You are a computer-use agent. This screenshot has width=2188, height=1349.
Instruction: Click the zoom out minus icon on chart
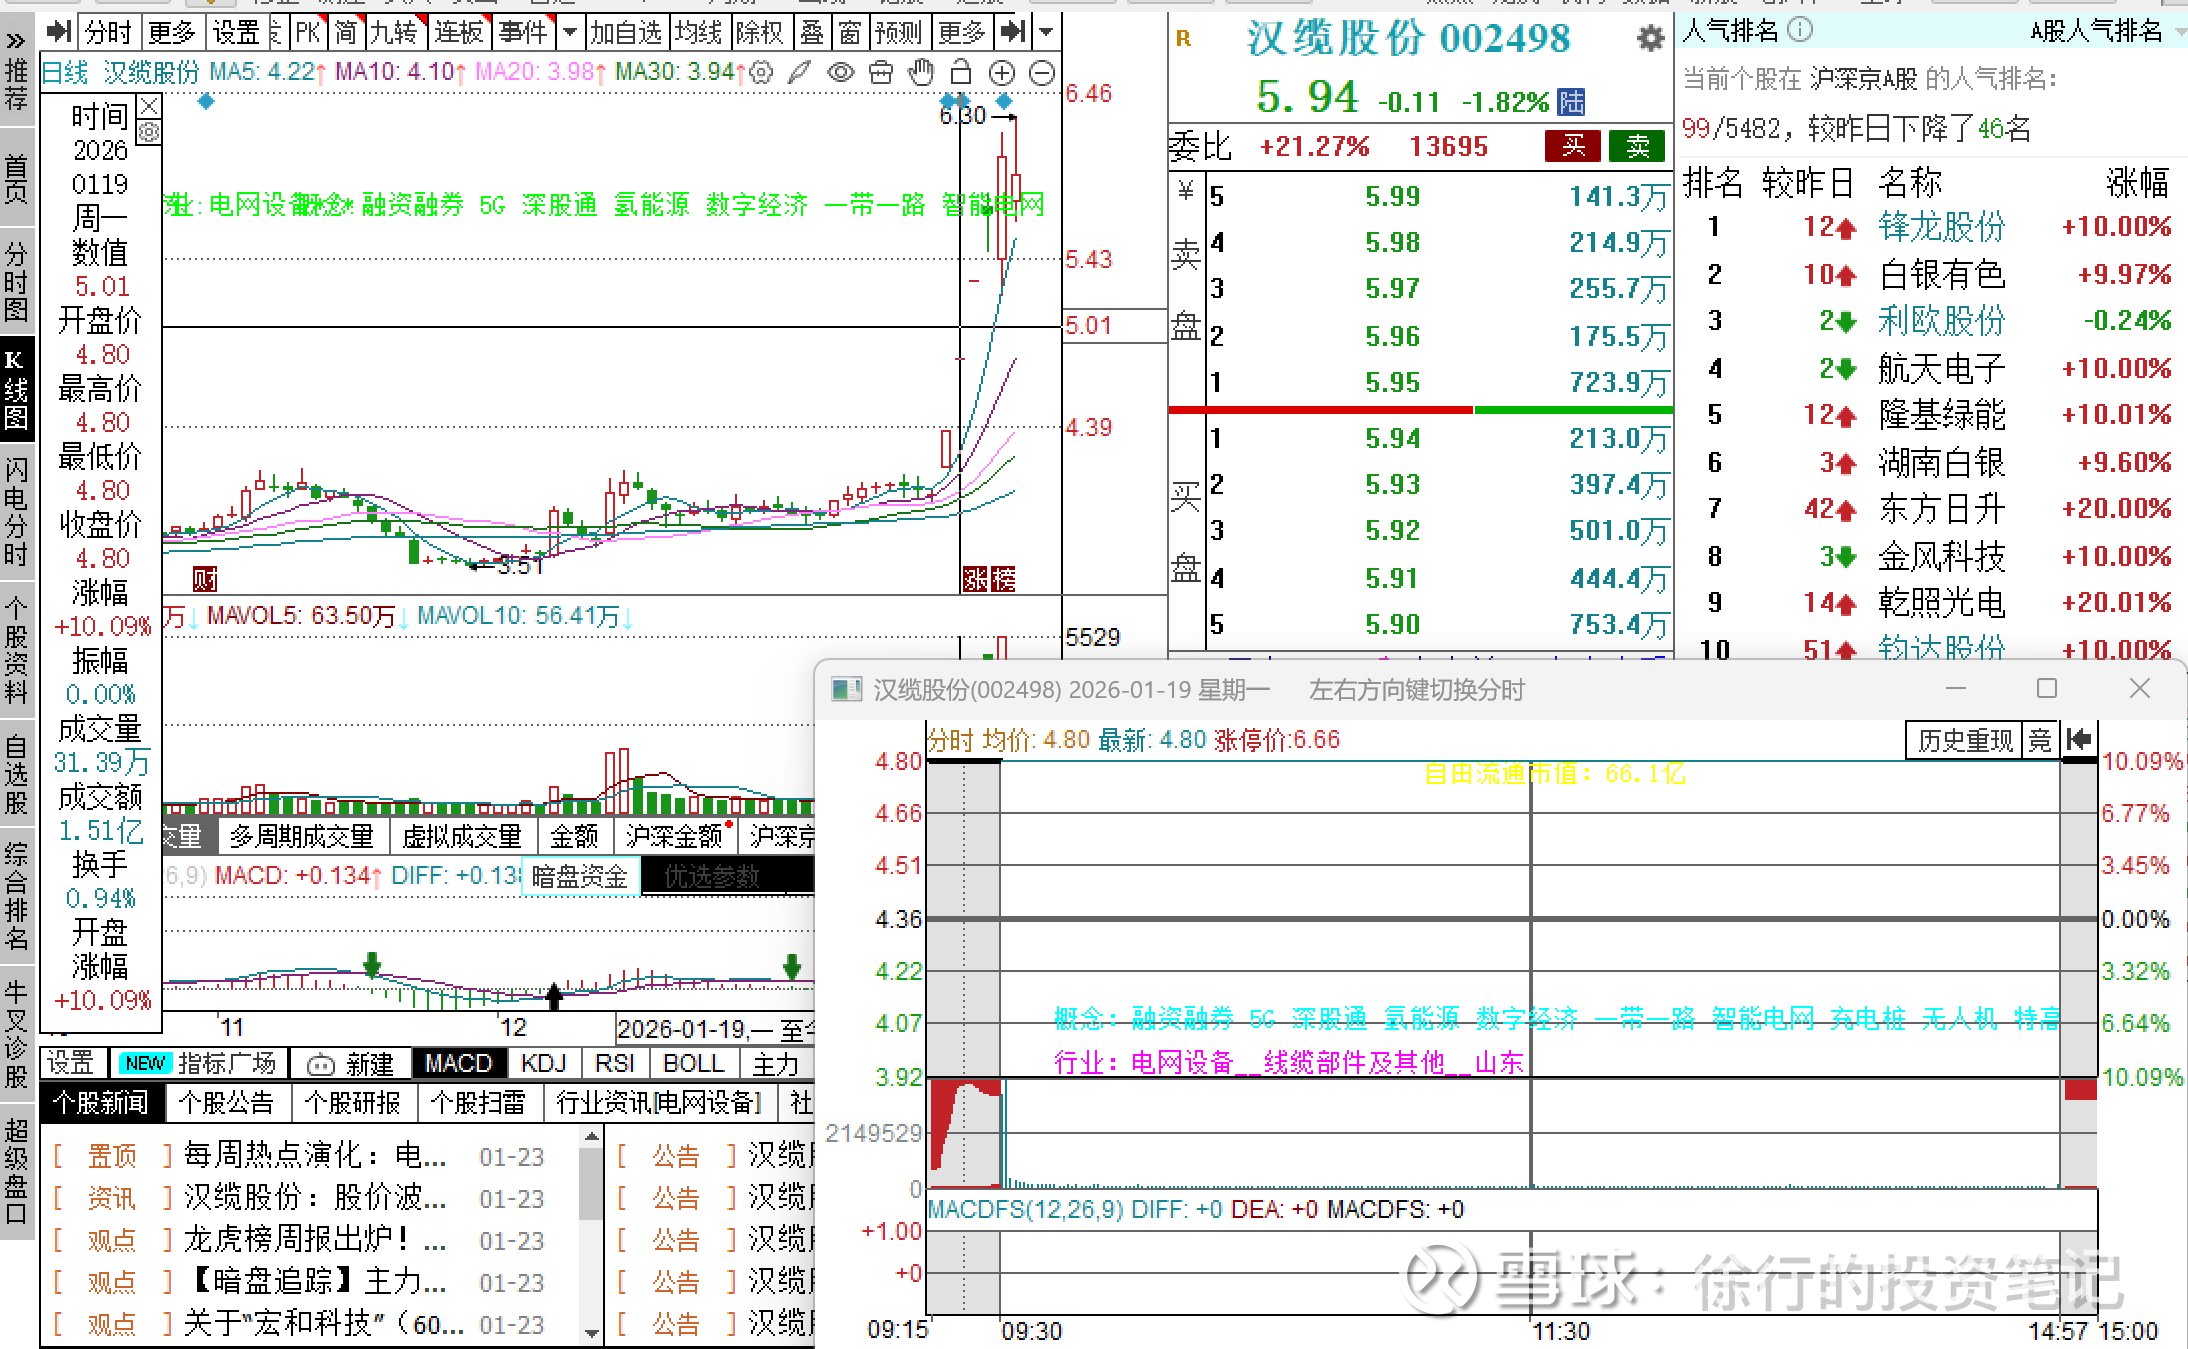coord(1041,72)
